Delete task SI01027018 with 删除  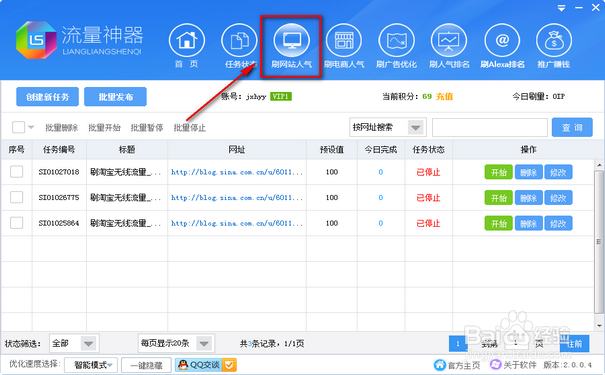pyautogui.click(x=529, y=172)
